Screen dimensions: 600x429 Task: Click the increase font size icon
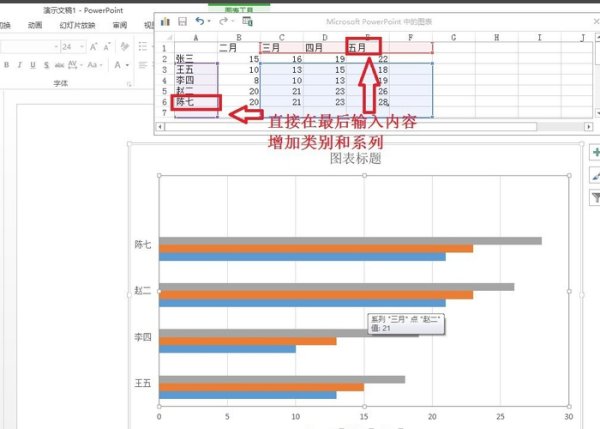[x=93, y=47]
